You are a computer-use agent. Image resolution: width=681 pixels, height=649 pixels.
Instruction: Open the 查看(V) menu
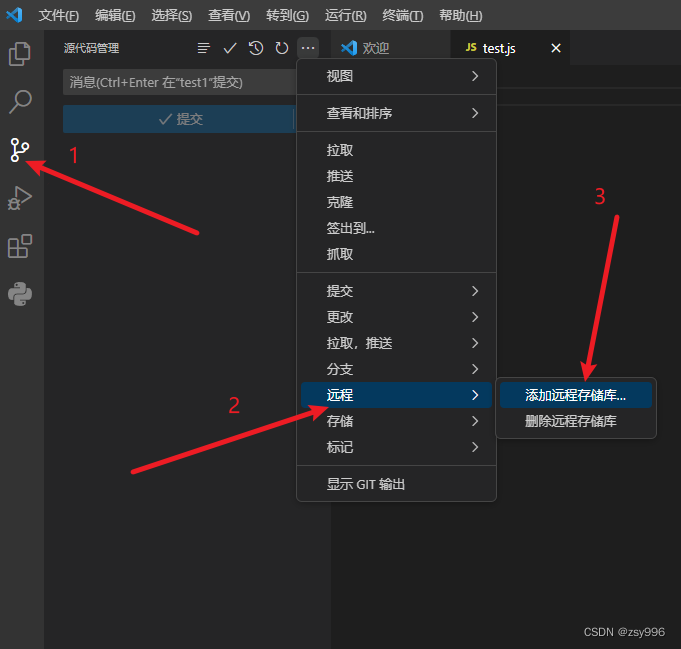229,16
